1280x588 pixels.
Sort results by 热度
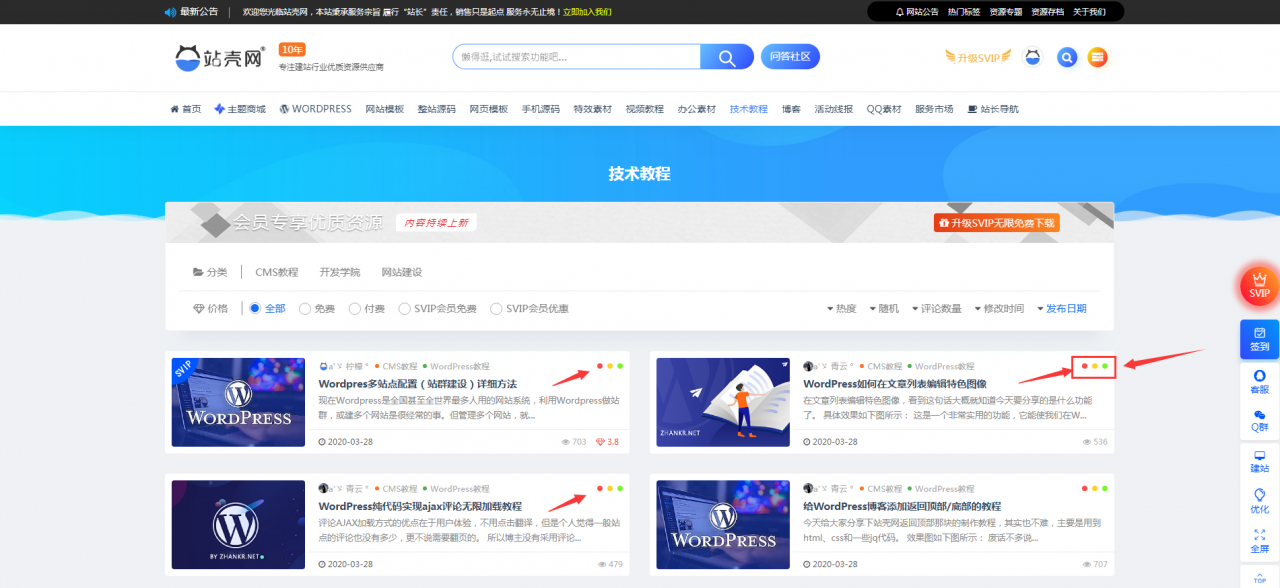pyautogui.click(x=841, y=309)
